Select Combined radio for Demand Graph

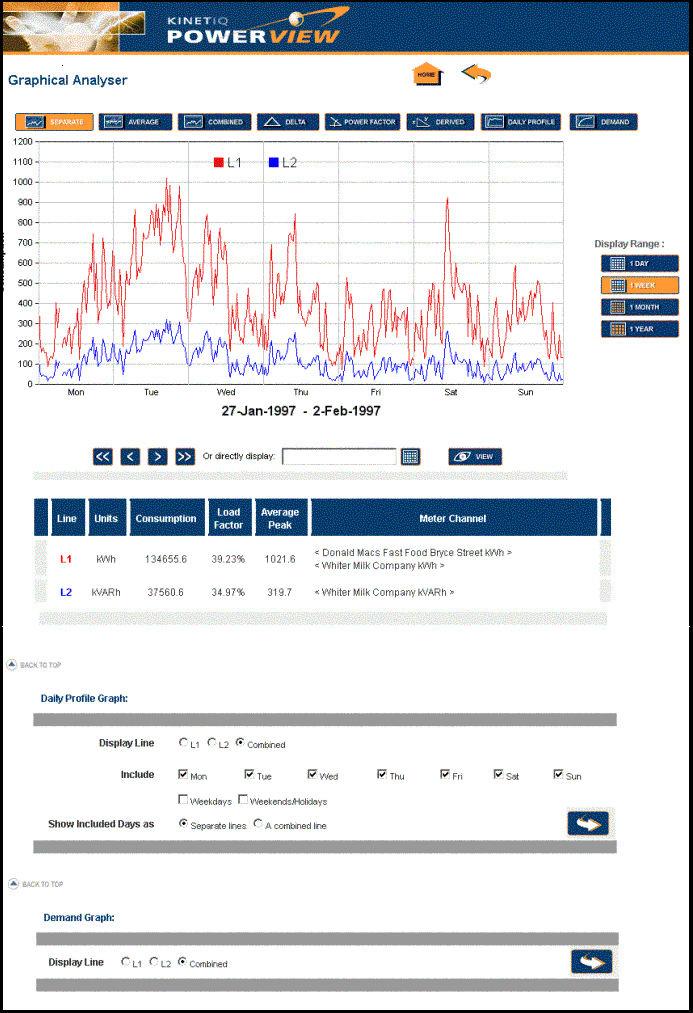(182, 962)
